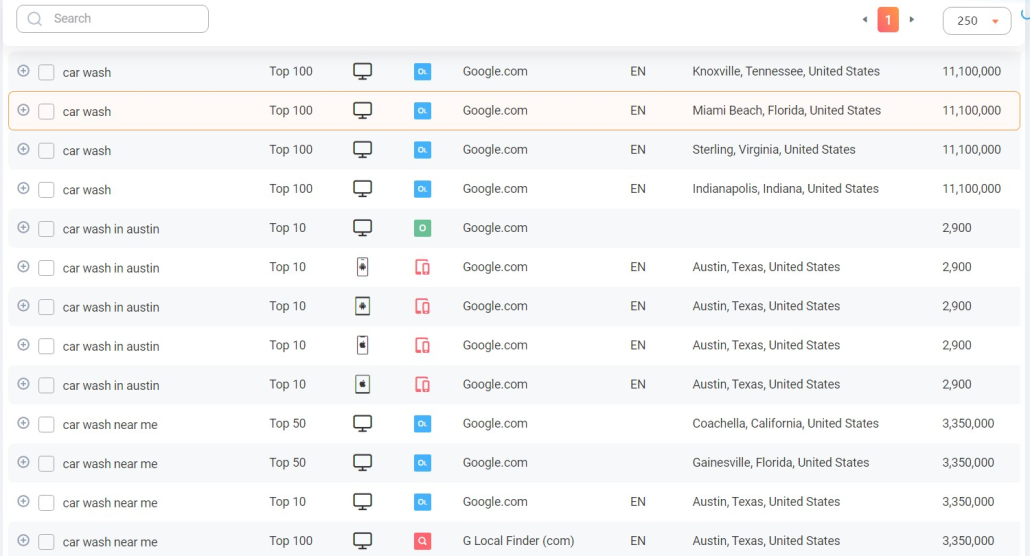
Task: Click the red mobile search icon in iPhone row
Action: 422,346
